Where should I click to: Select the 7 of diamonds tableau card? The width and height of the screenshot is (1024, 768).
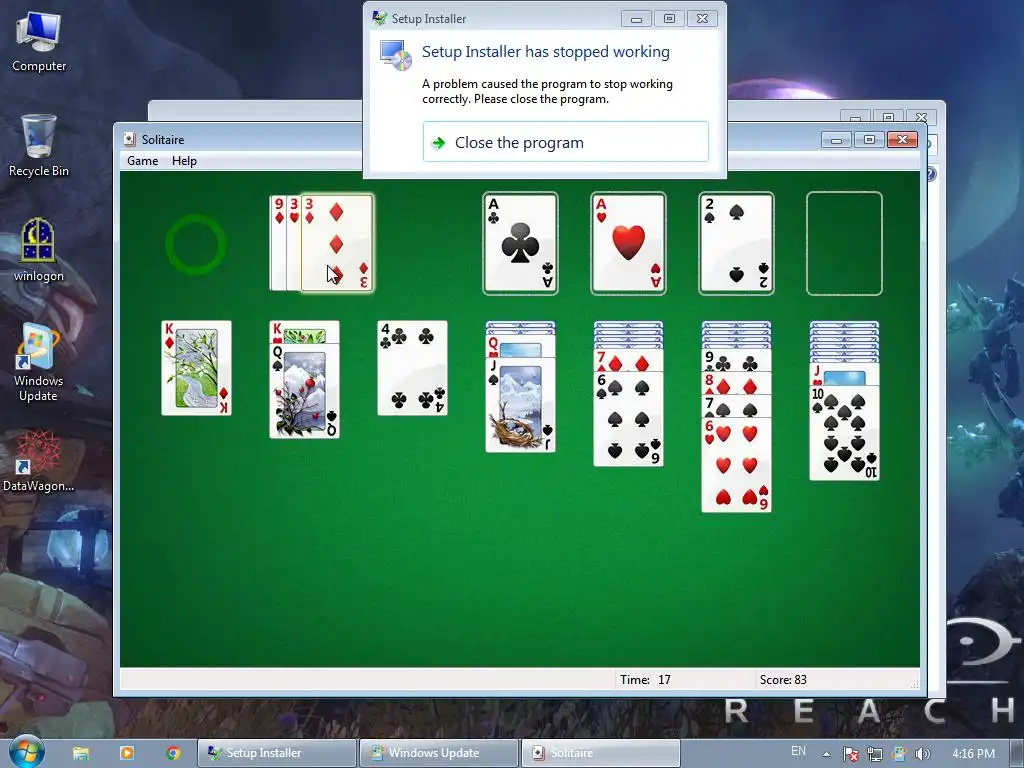coord(628,360)
